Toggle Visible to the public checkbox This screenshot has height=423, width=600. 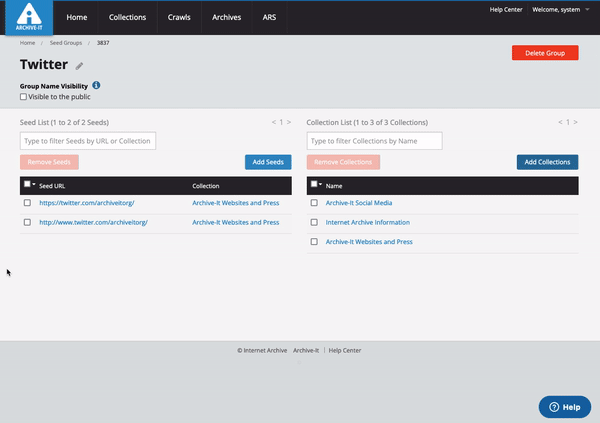coord(24,97)
